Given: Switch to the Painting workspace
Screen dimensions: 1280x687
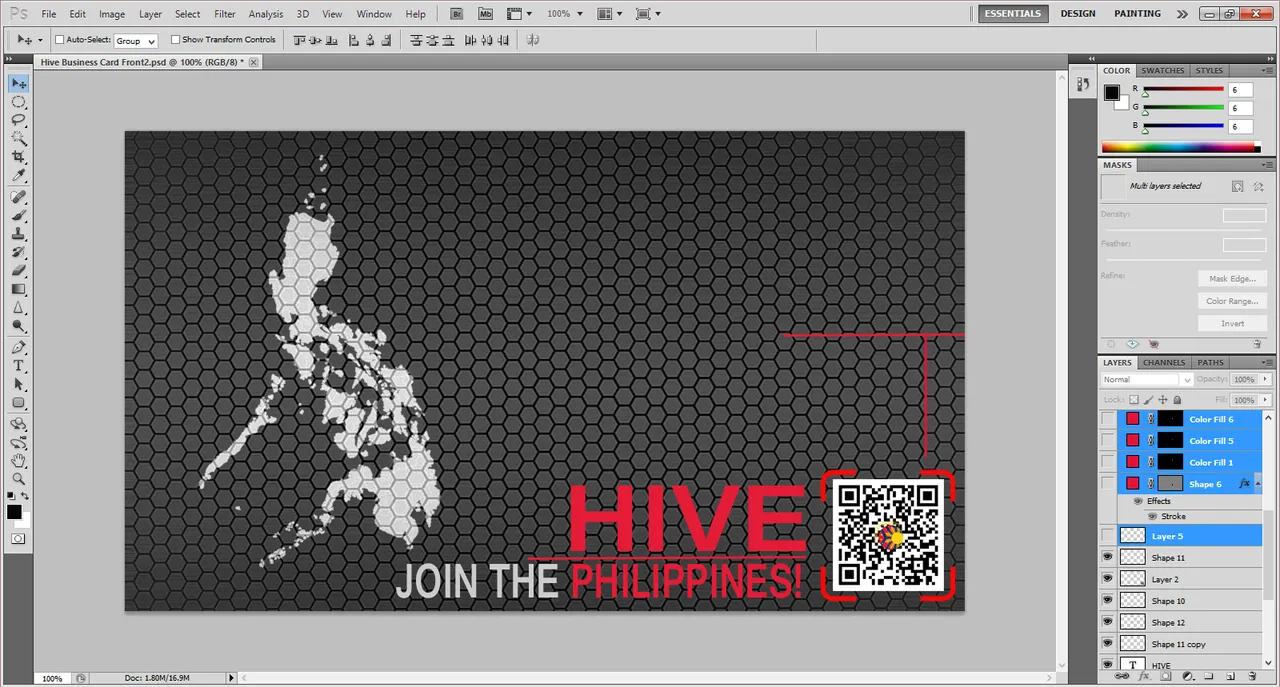Looking at the screenshot, I should [x=1138, y=14].
